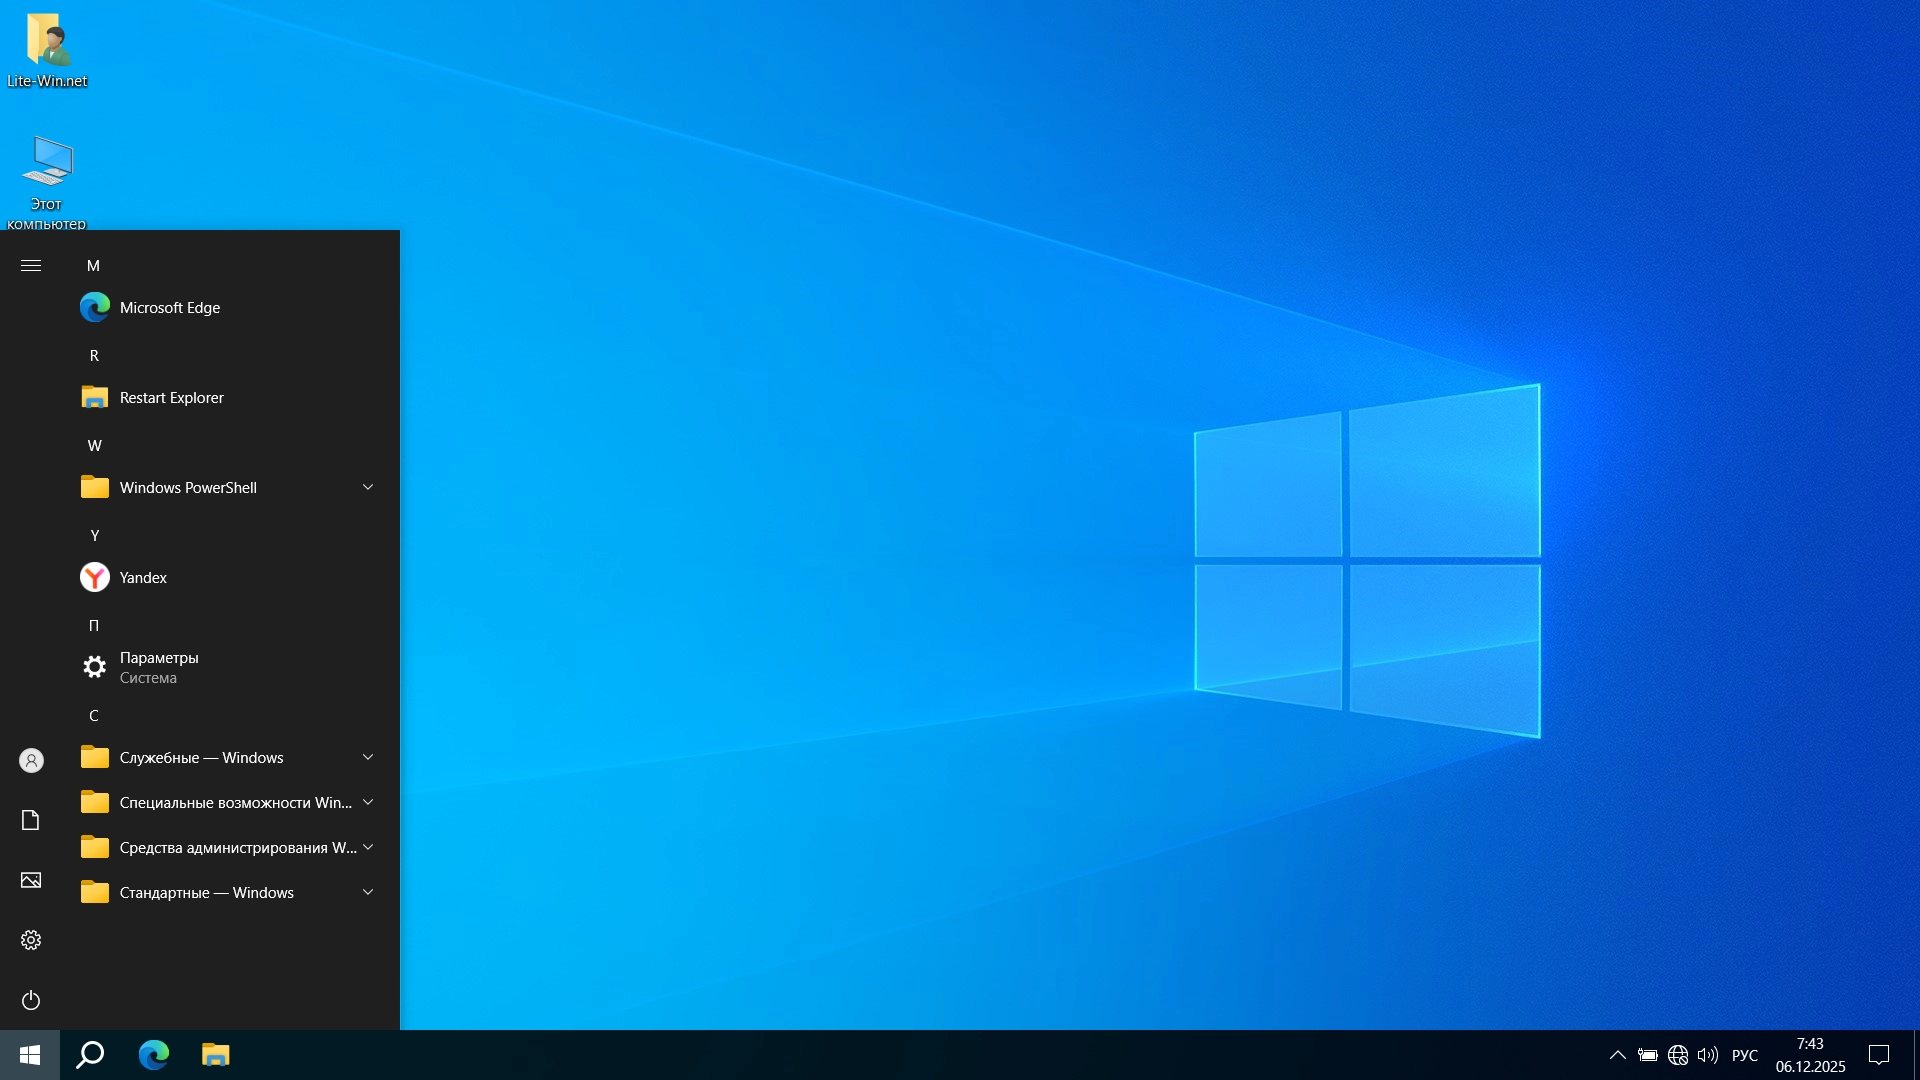Expand the Windows PowerShell folder
The width and height of the screenshot is (1920, 1080).
tap(368, 487)
